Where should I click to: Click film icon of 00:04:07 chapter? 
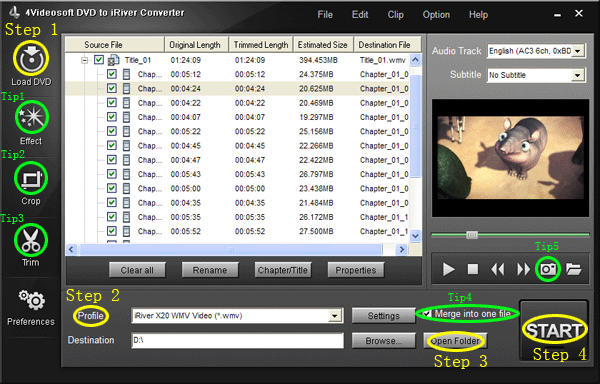pyautogui.click(x=126, y=117)
